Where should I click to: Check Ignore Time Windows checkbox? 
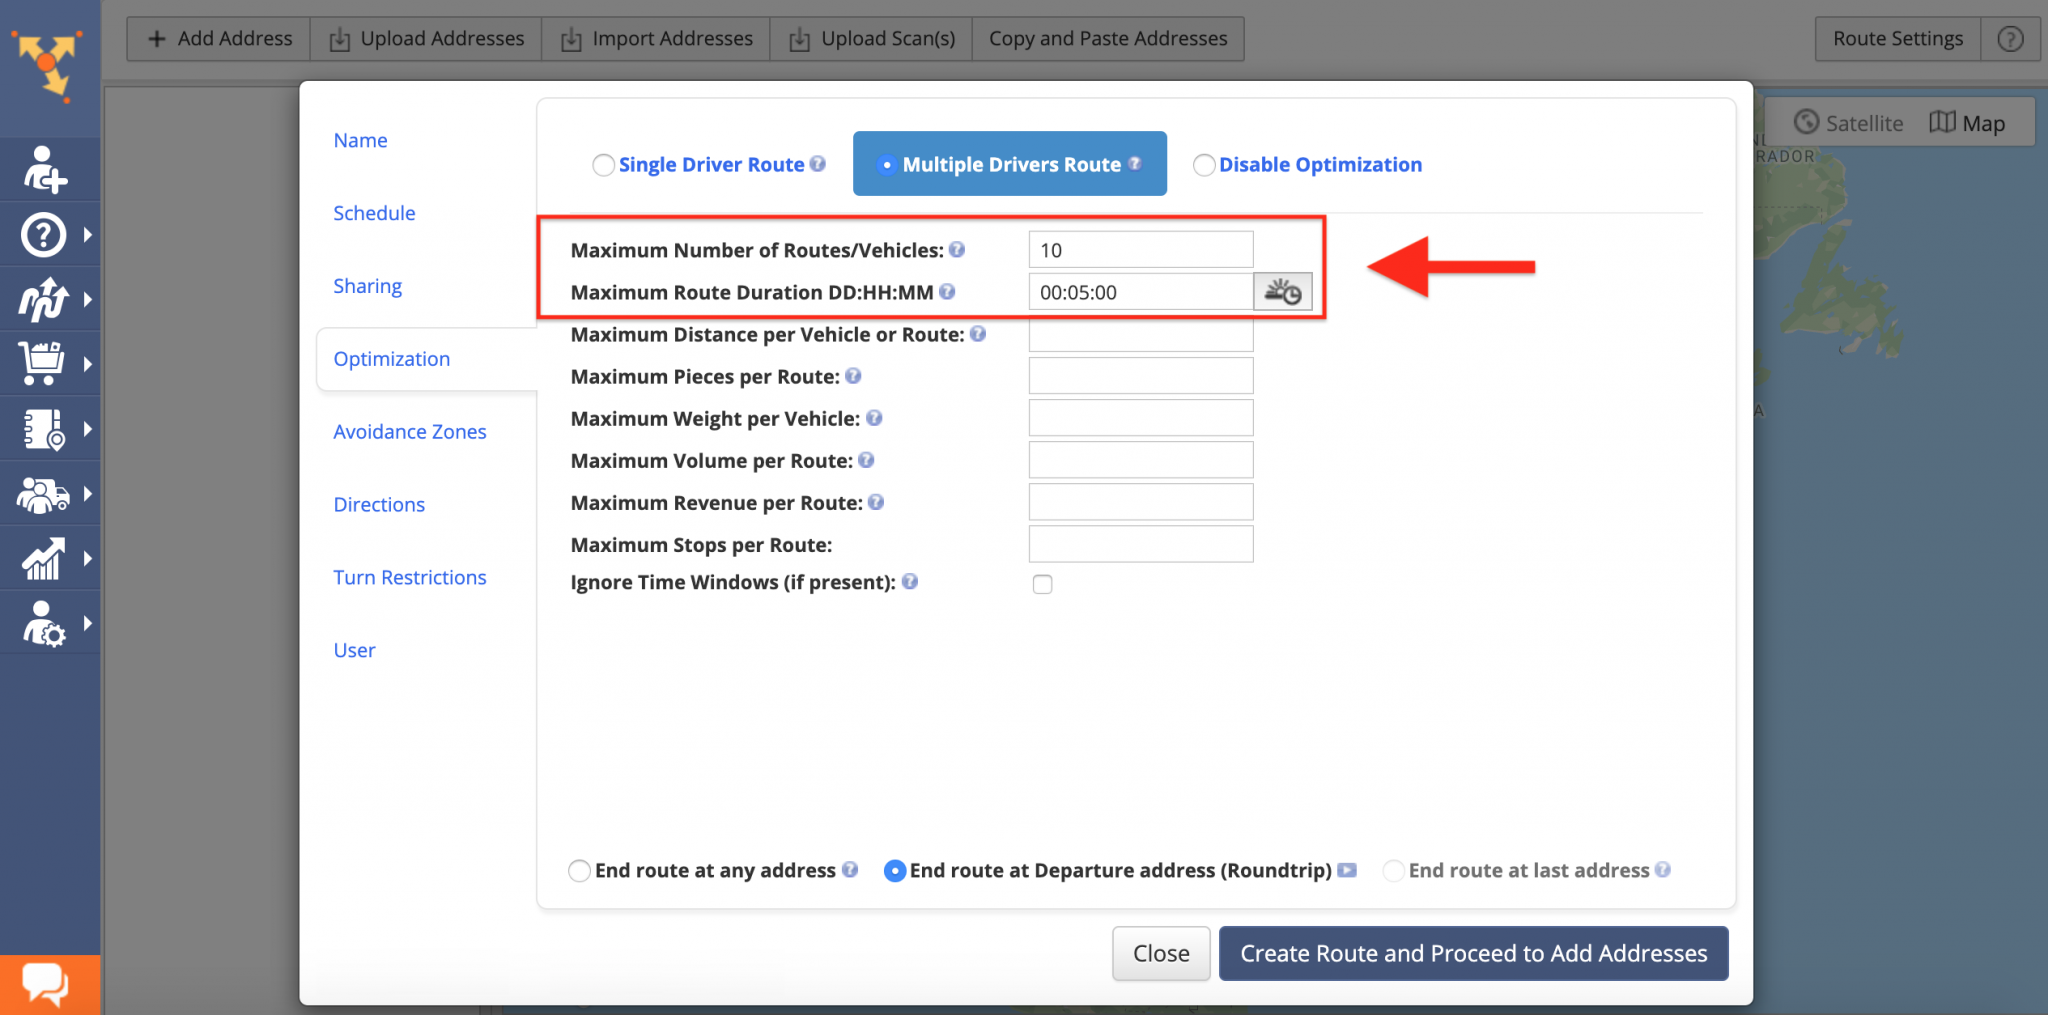1043,584
